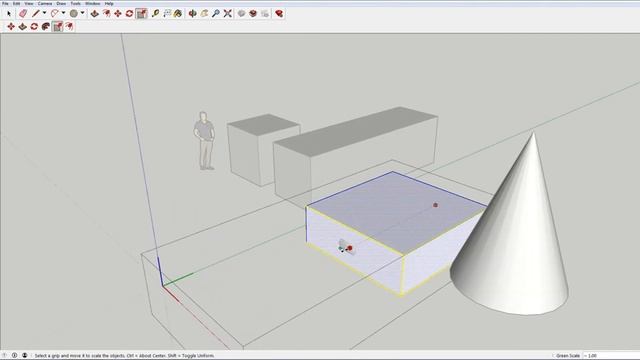Click Rotate tool in top toolbar

[x=129, y=13]
